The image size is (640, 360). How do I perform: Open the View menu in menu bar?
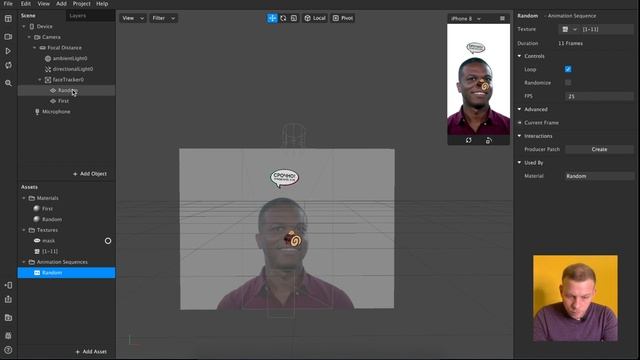tap(44, 4)
